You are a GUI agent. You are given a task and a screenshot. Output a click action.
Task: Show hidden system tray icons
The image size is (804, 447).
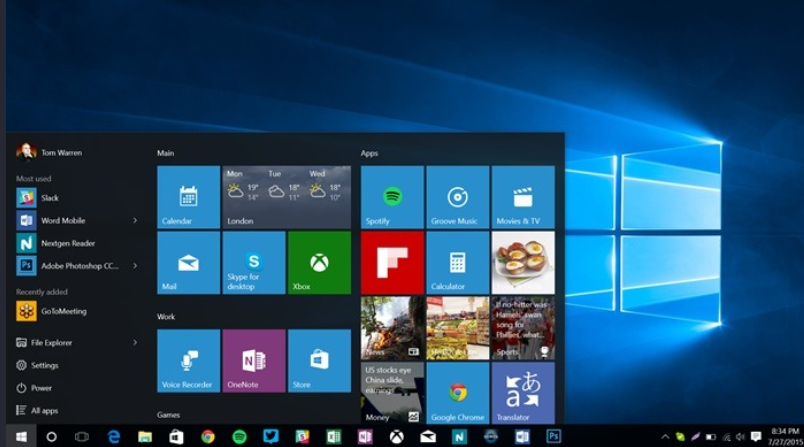pos(665,437)
